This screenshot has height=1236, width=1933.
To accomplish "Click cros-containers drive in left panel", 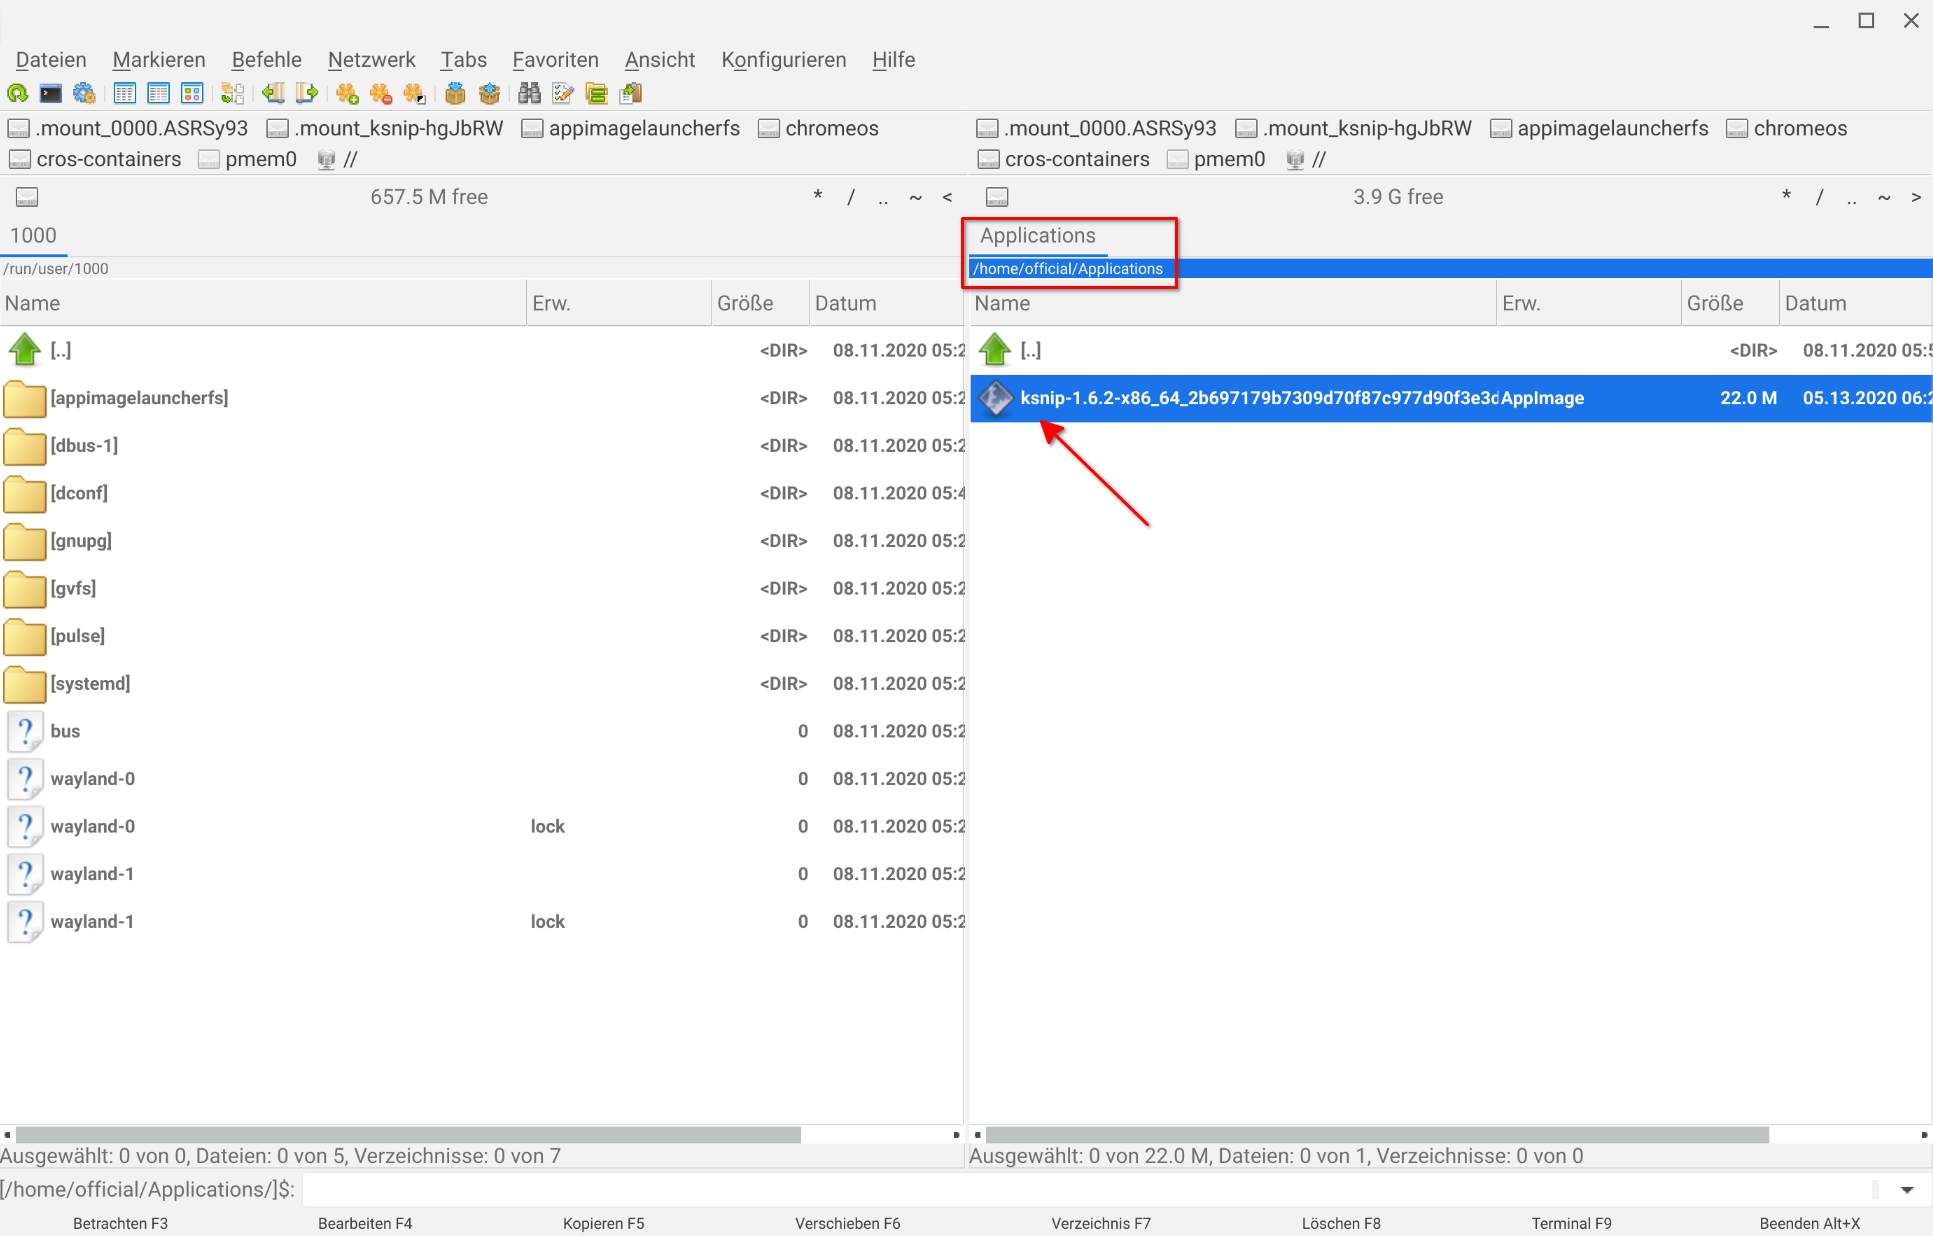I will tap(95, 160).
